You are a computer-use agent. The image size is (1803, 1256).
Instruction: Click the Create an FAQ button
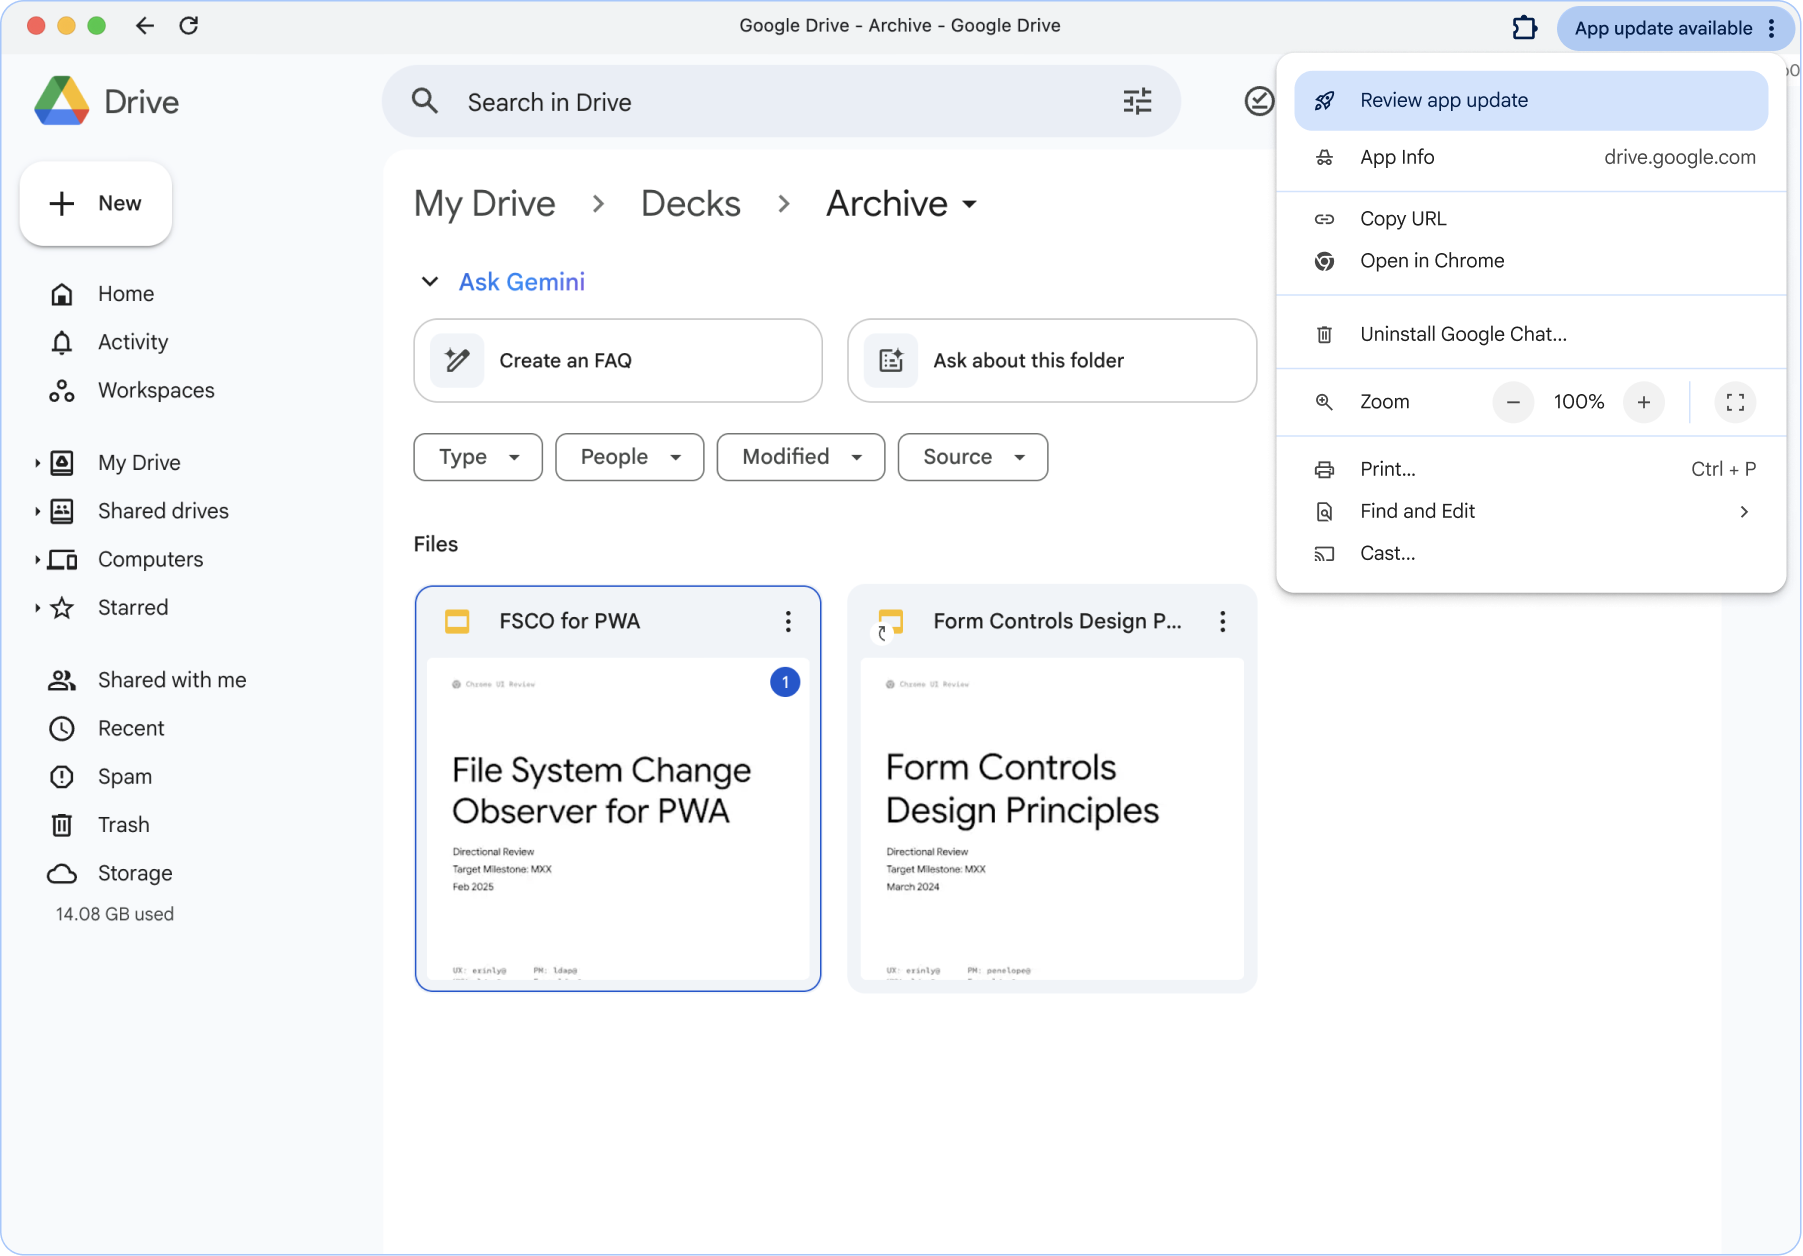point(617,361)
